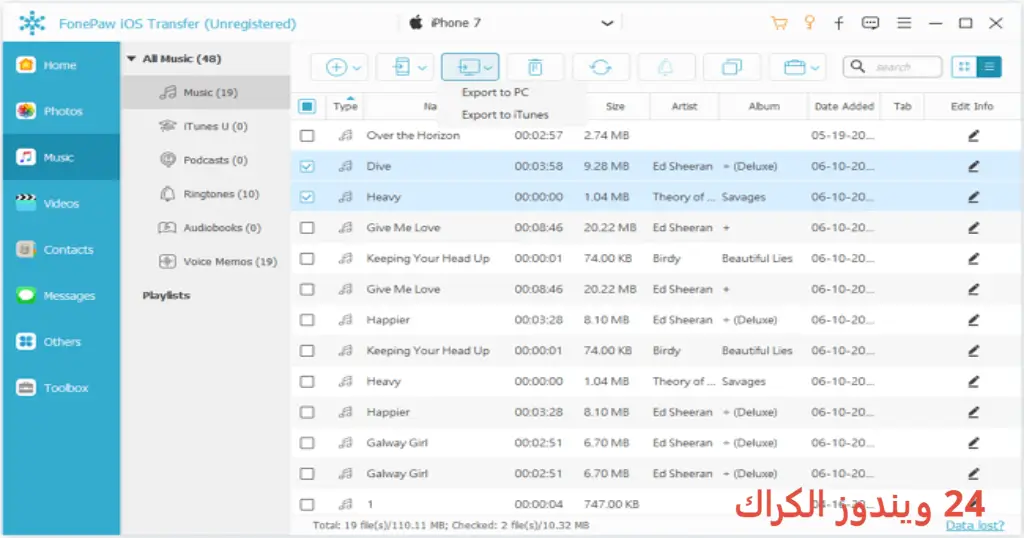1024x538 pixels.
Task: Check the Over the Horizon checkbox
Action: point(307,136)
